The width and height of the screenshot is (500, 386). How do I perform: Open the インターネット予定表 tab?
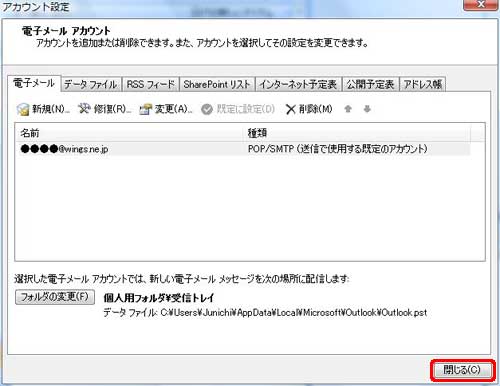(x=298, y=84)
